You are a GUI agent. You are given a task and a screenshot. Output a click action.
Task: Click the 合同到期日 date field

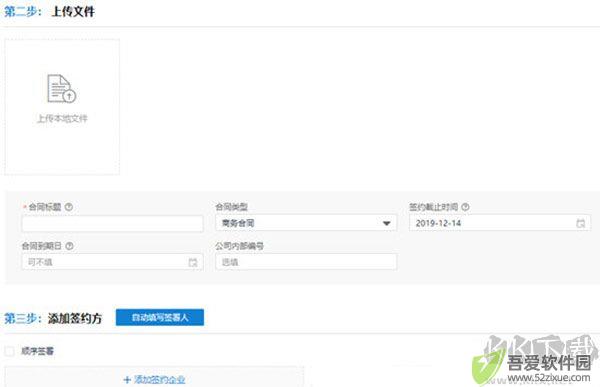(x=112, y=262)
